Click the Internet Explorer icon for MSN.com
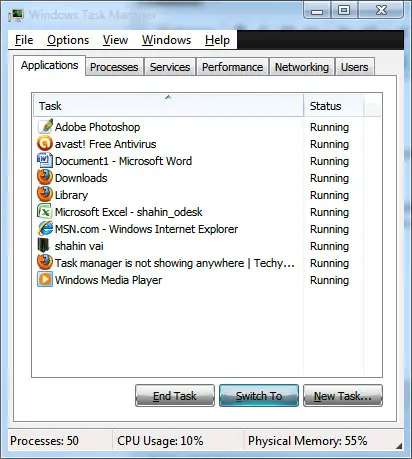The height and width of the screenshot is (459, 412). tap(45, 229)
